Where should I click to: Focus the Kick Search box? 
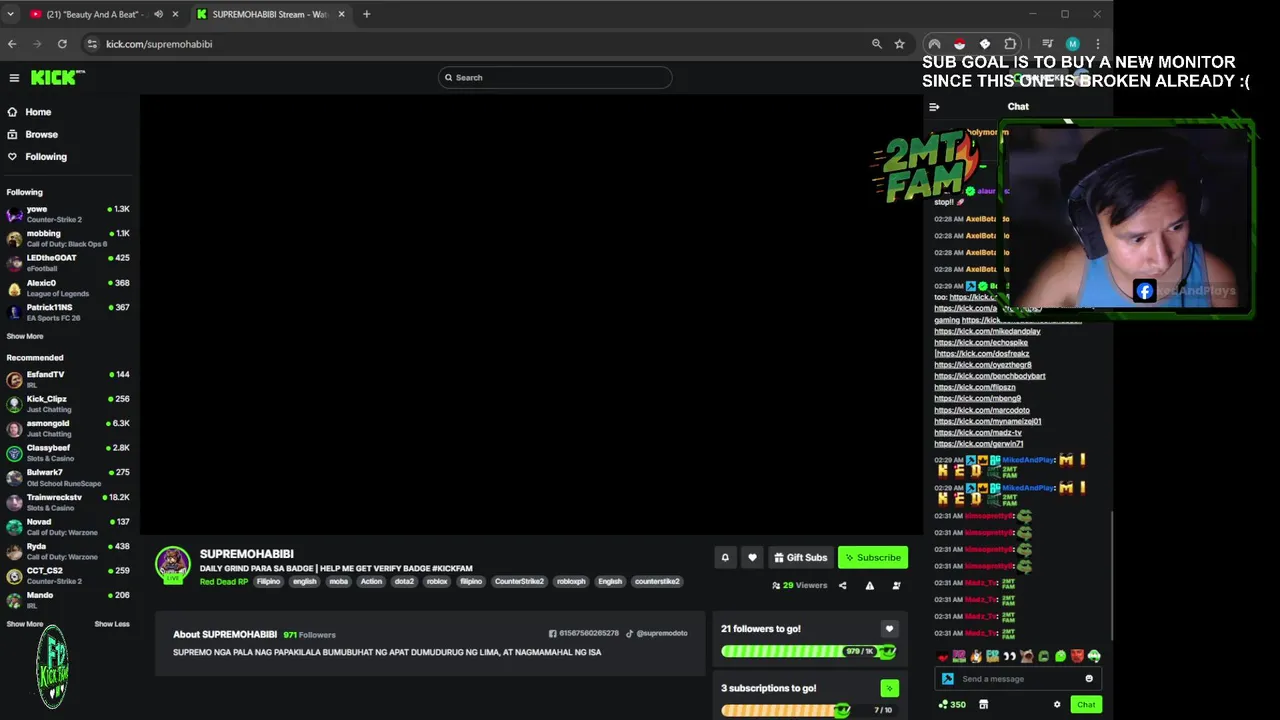click(x=555, y=77)
